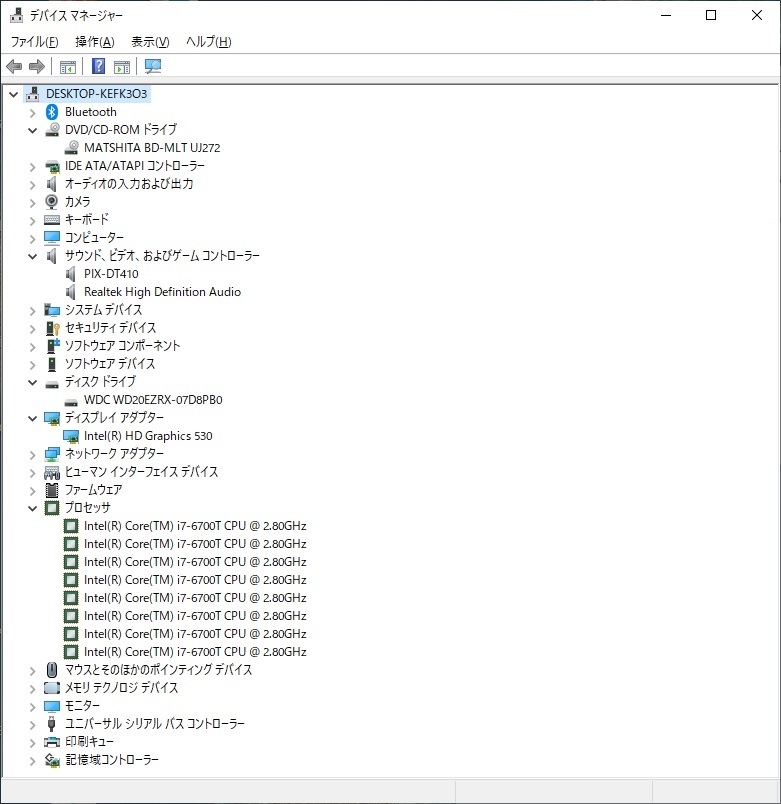Click the network adapters (ネットワーク アダプター) icon
This screenshot has height=804, width=781.
pyautogui.click(x=52, y=454)
